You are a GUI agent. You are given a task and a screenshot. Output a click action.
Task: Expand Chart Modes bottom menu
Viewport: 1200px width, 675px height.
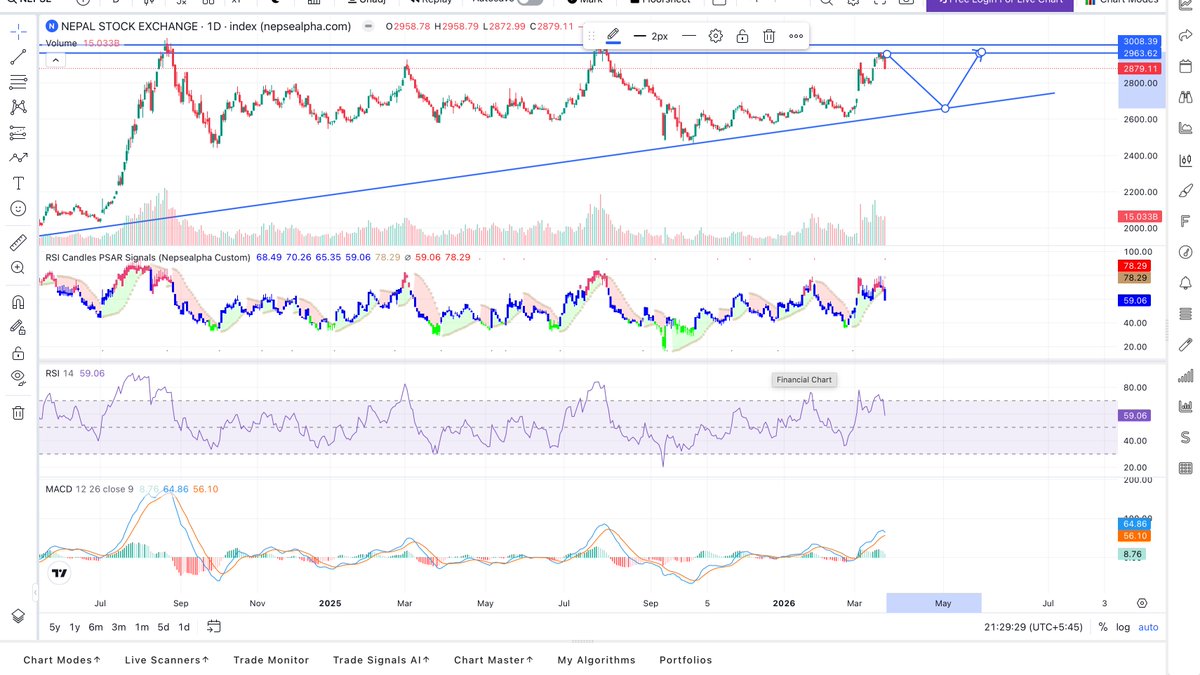click(x=62, y=660)
